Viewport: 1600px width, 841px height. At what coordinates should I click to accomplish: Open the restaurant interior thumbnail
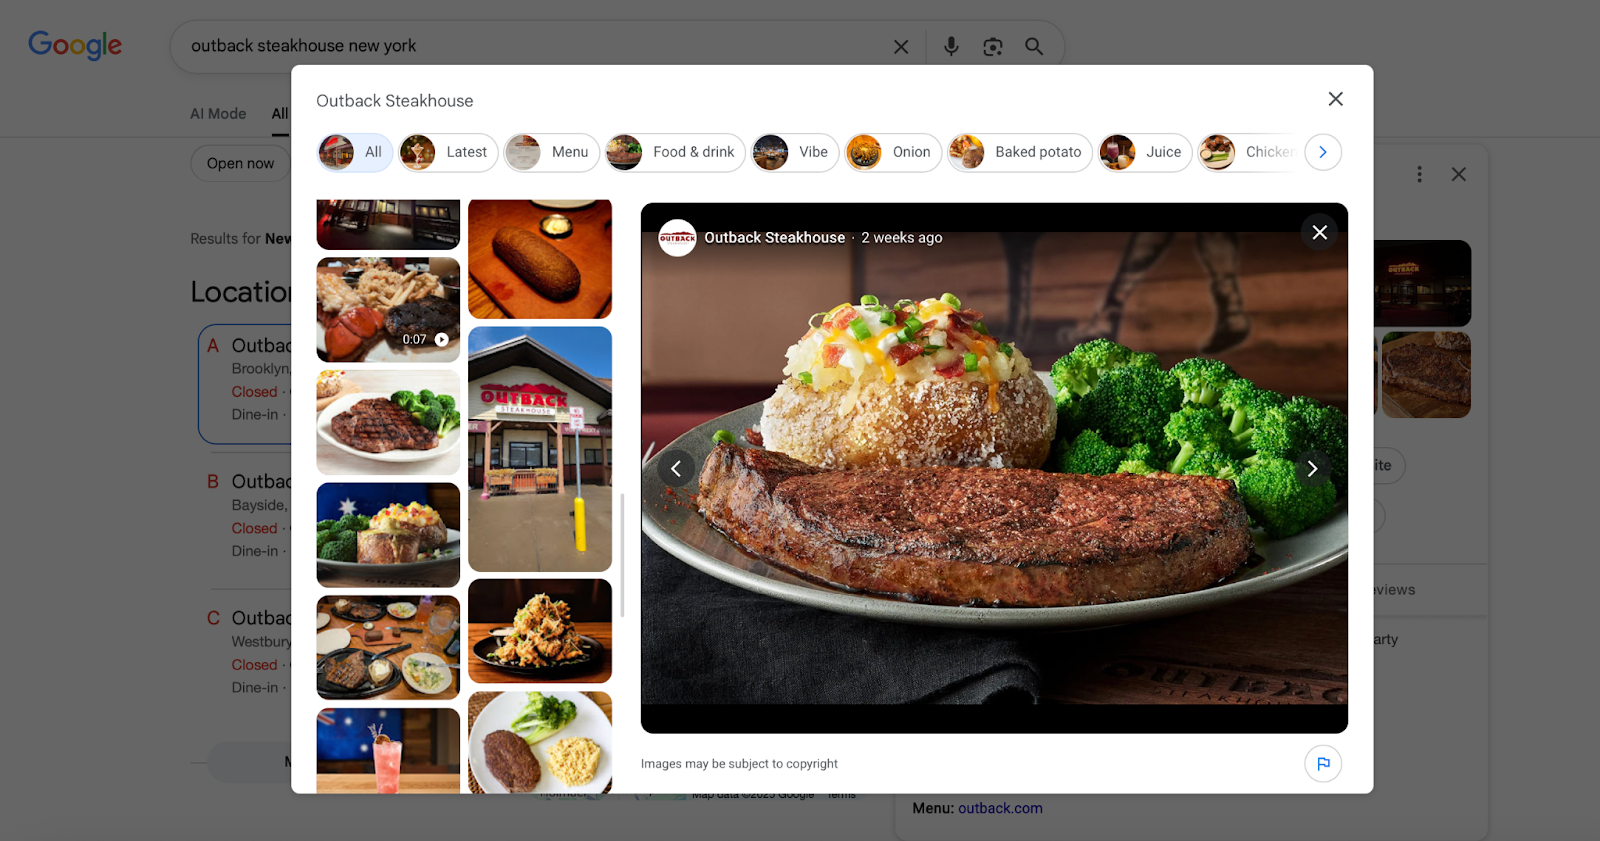coord(388,224)
